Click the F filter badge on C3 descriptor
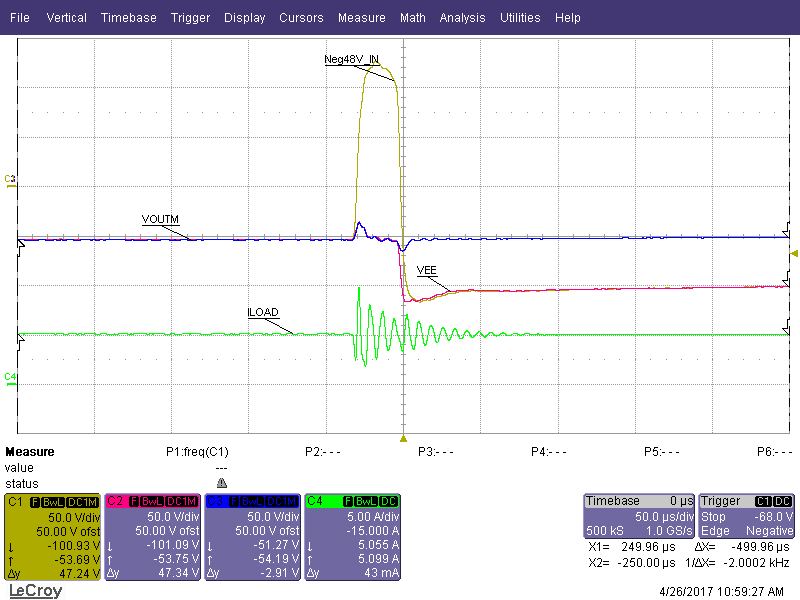 coord(234,500)
